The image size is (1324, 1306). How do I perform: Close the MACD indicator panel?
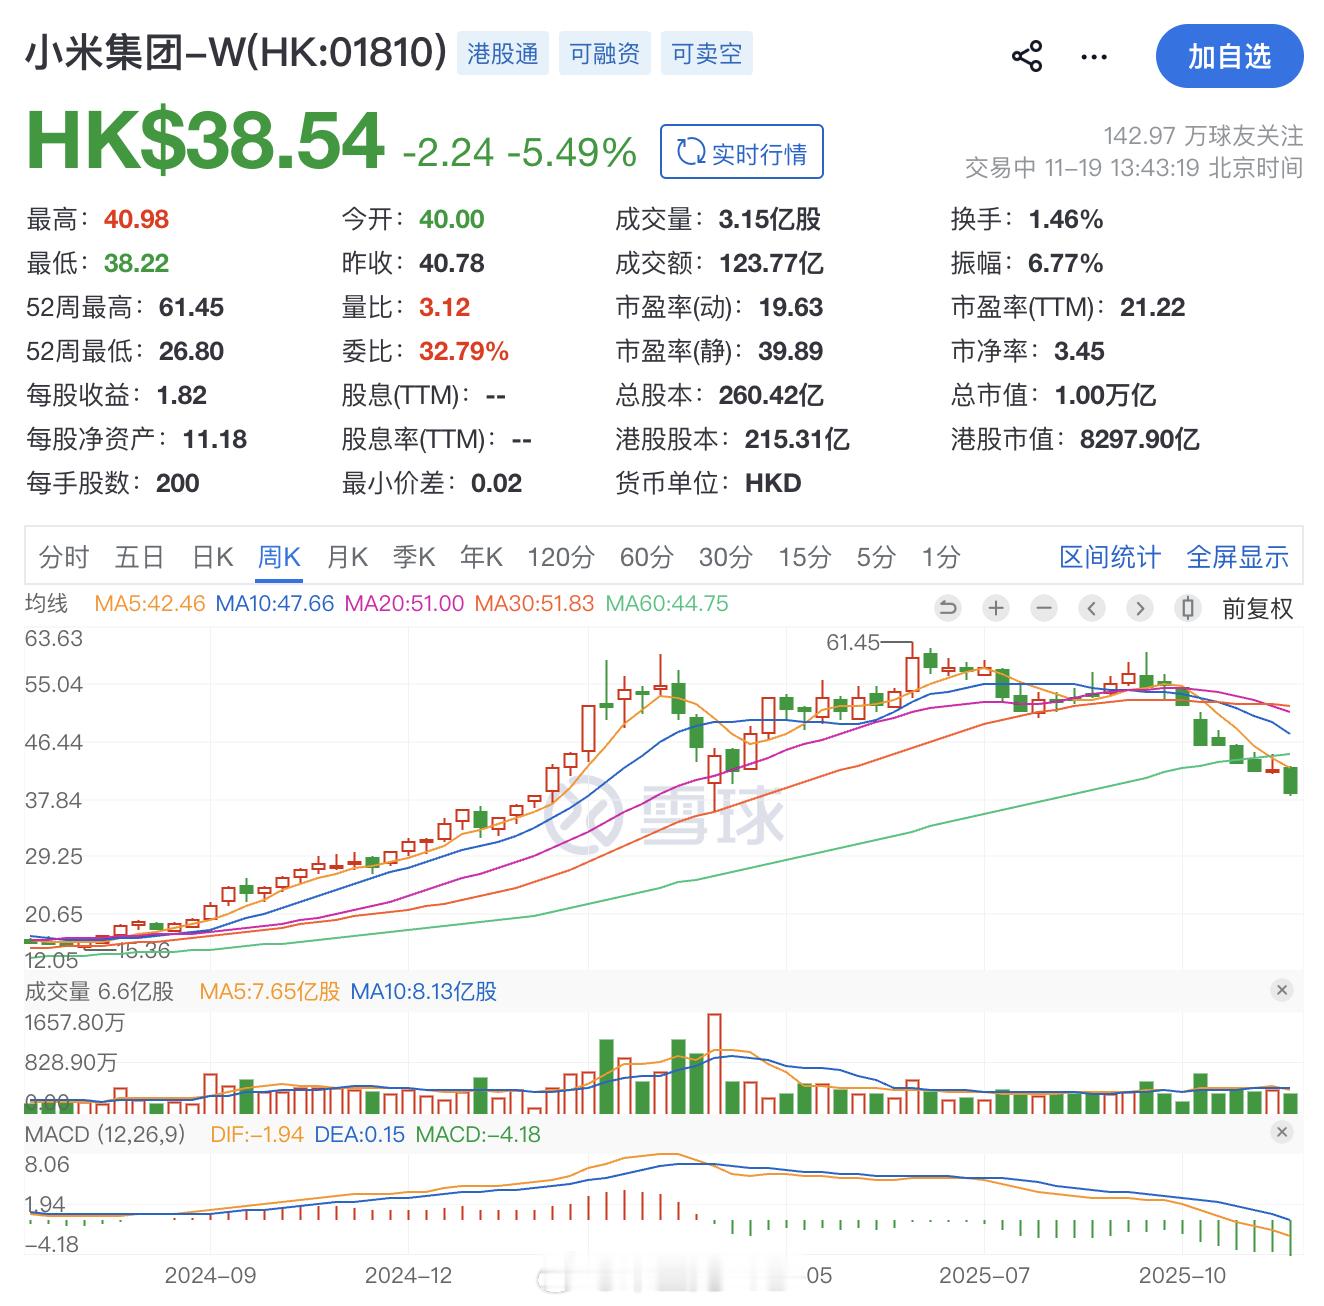[1282, 1132]
